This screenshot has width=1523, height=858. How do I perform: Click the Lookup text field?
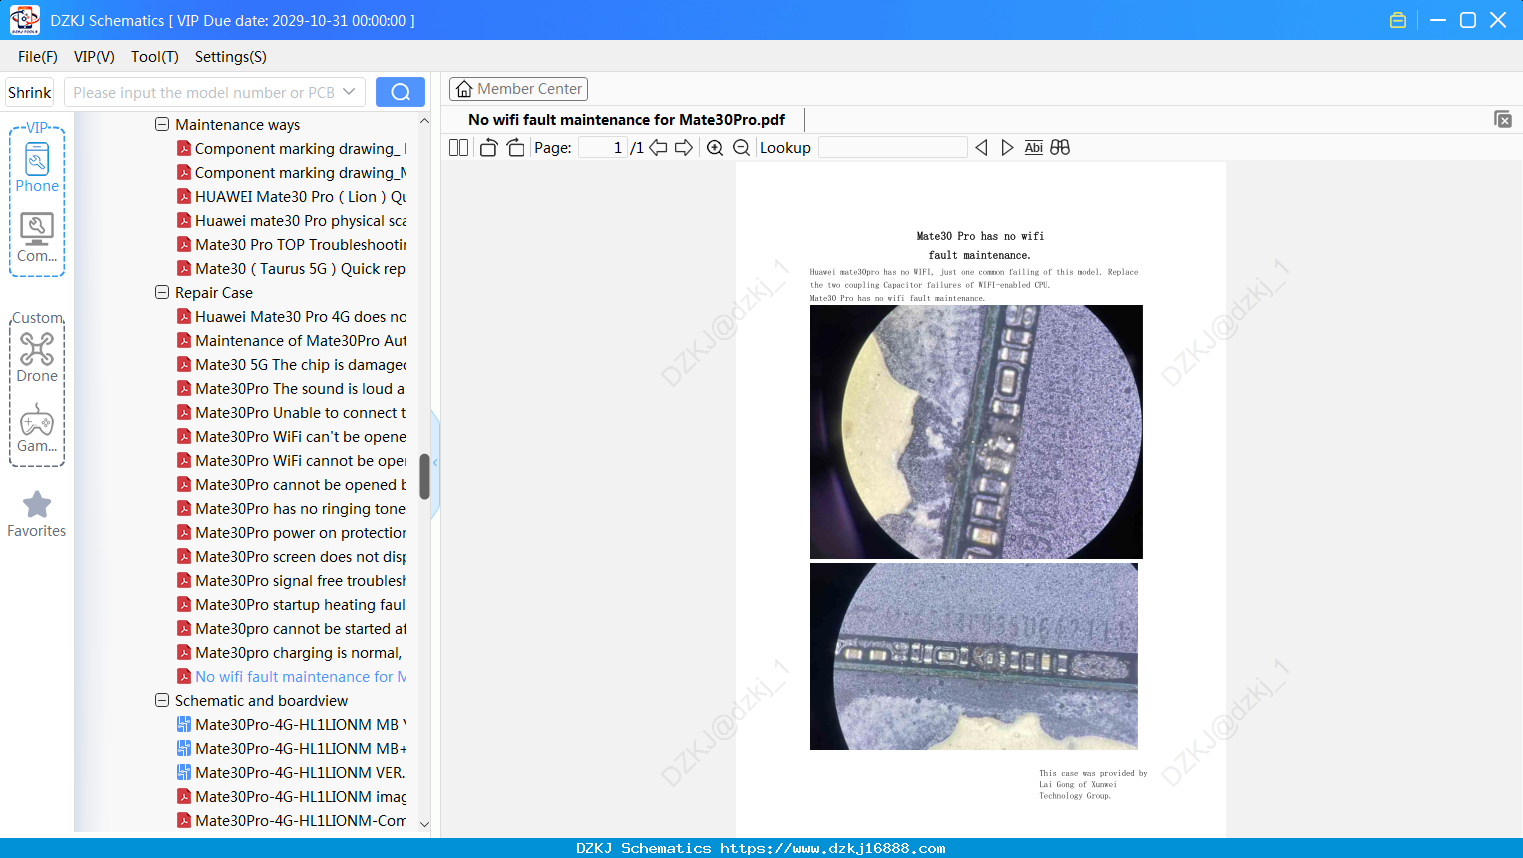pyautogui.click(x=893, y=148)
